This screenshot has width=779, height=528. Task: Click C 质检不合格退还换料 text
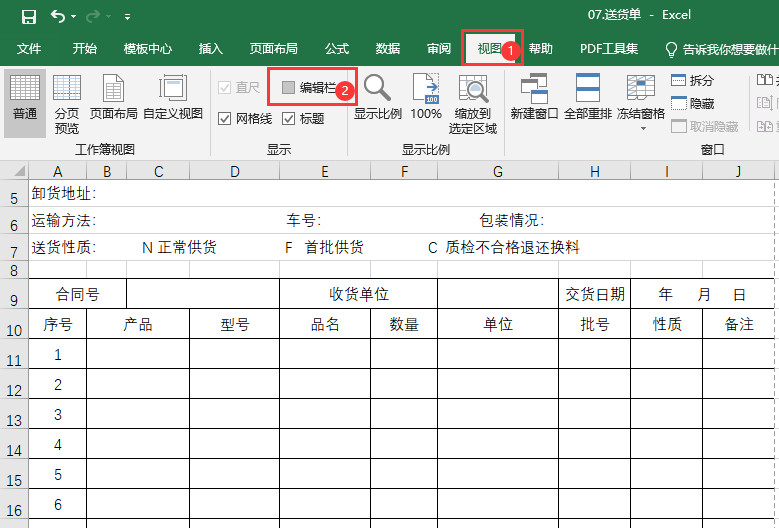[504, 247]
